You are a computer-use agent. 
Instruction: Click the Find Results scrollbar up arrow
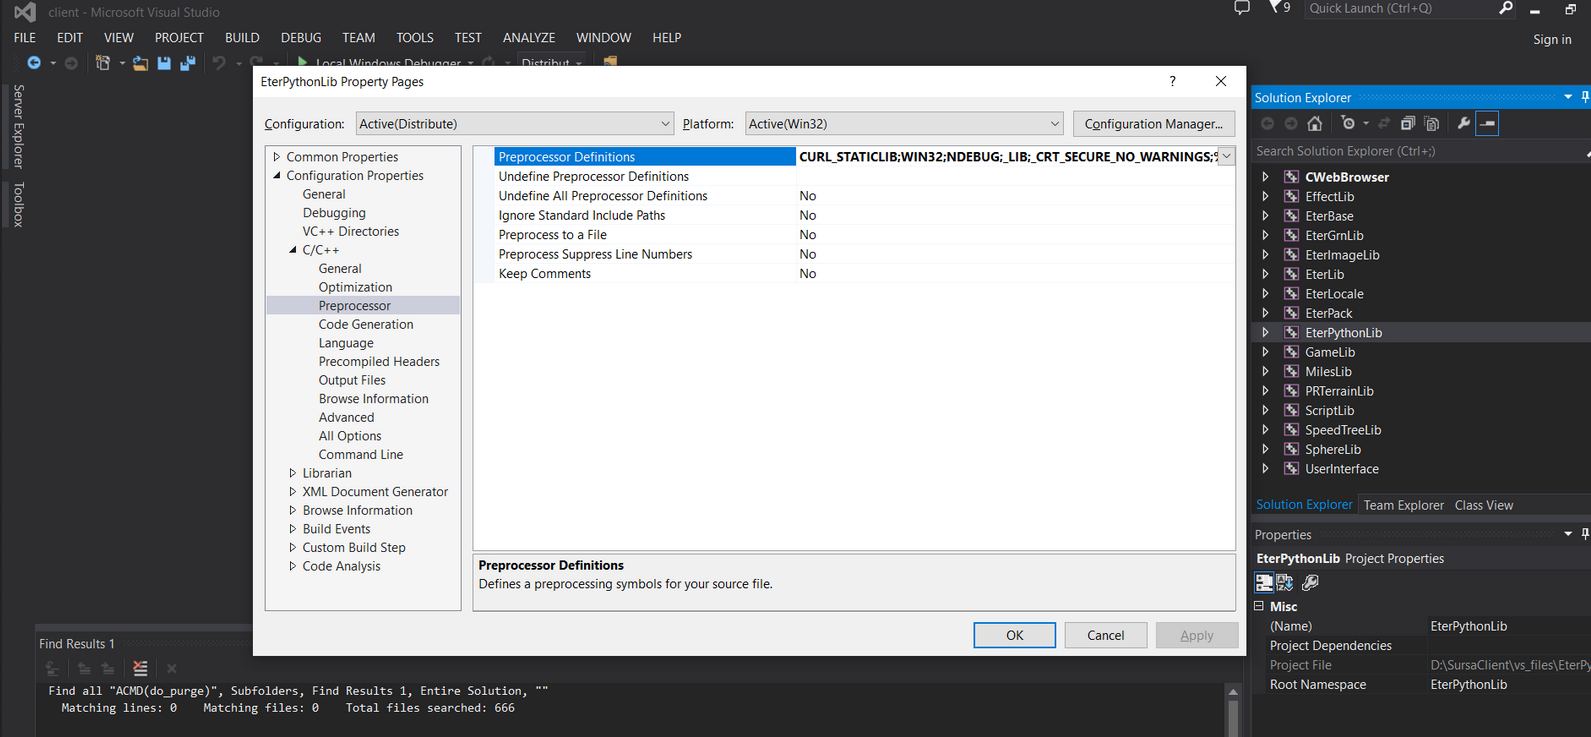coord(1233,692)
